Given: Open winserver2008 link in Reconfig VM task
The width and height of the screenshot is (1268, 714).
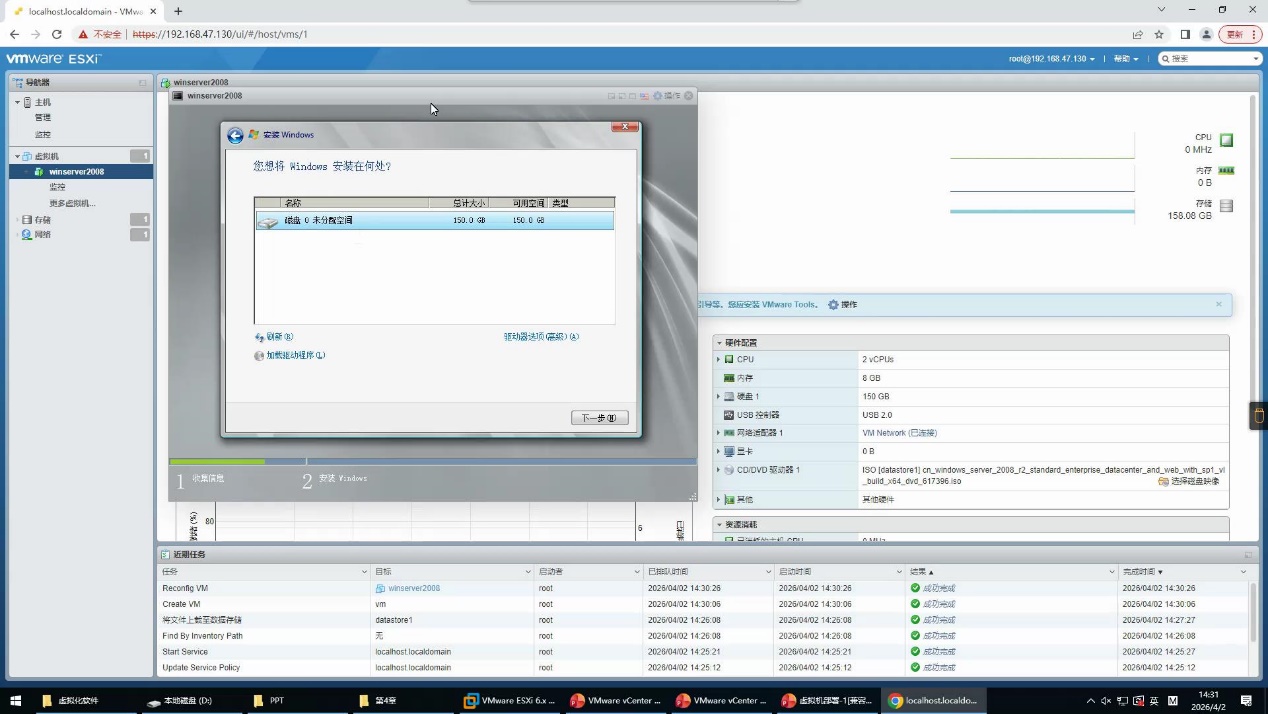Looking at the screenshot, I should pyautogui.click(x=413, y=588).
